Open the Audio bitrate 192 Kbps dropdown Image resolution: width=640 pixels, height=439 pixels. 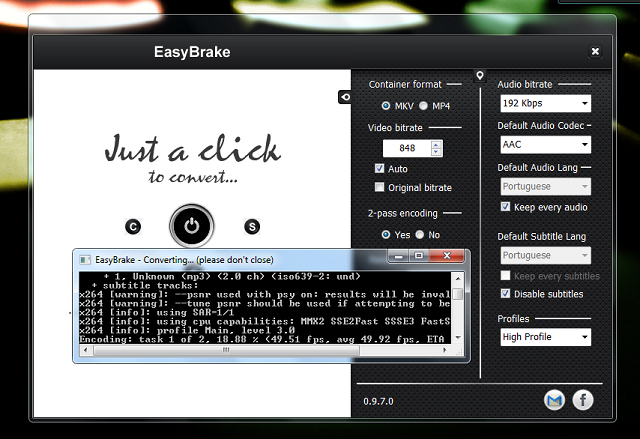point(545,103)
